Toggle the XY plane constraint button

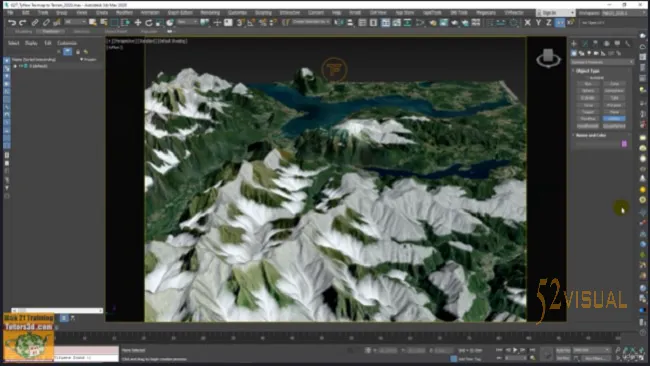click(x=560, y=23)
